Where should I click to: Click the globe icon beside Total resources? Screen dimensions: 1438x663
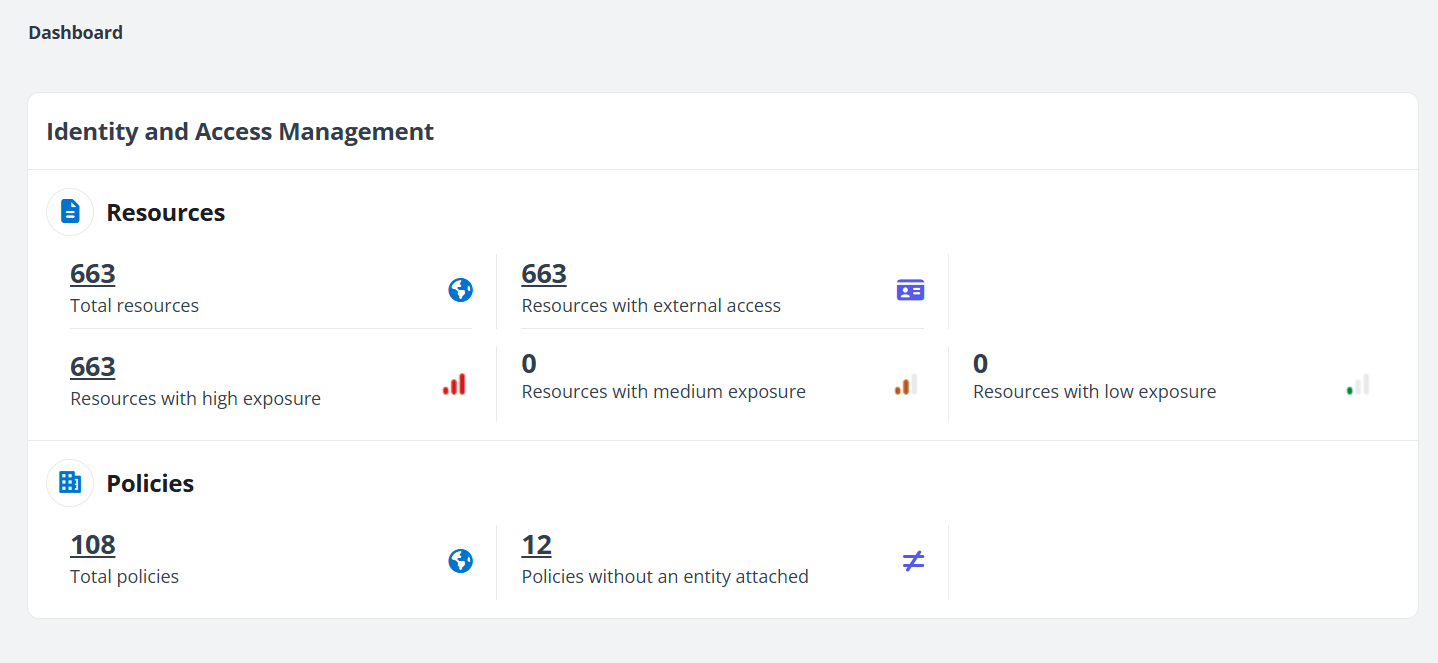coord(460,290)
